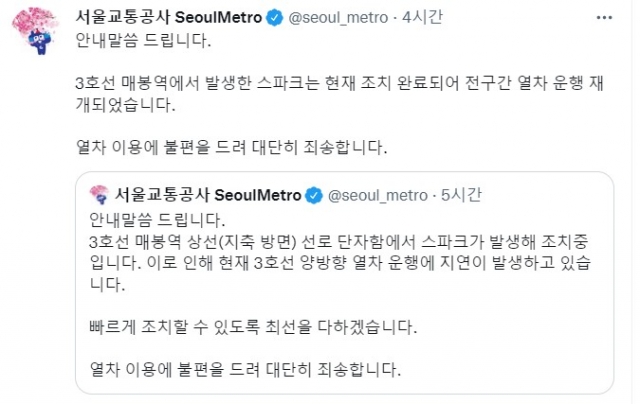Open the three-dot more options menu
This screenshot has height=404, width=640.
click(604, 18)
